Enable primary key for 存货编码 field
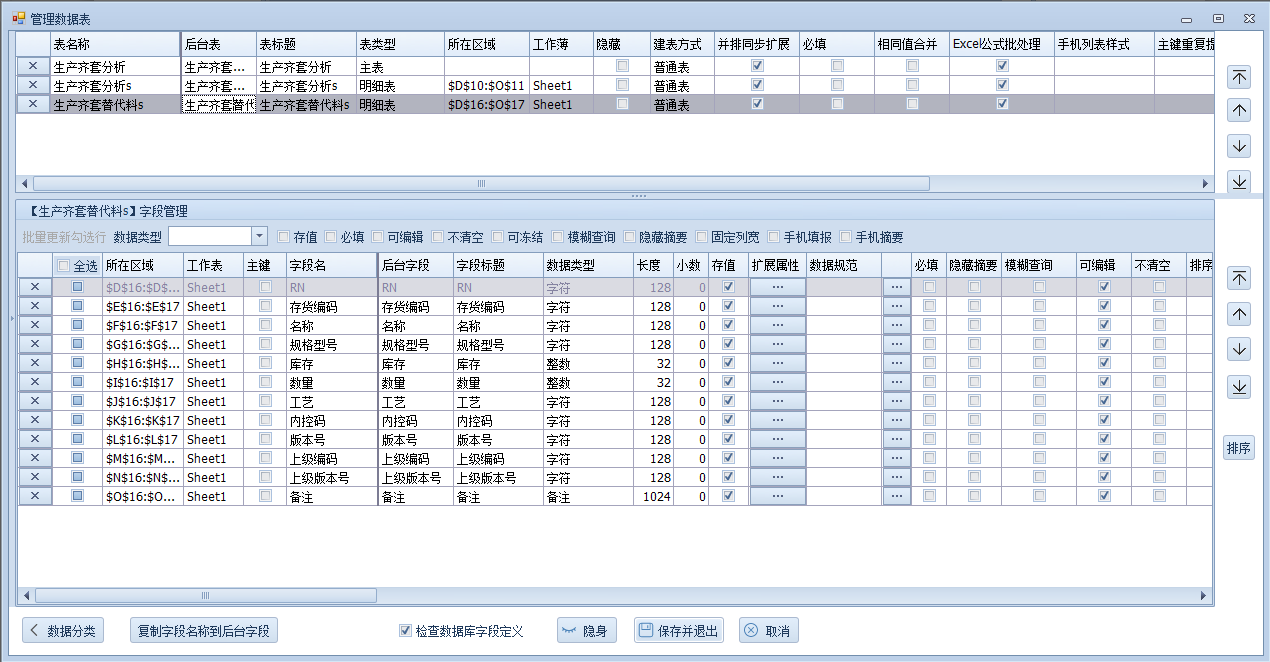 [265, 306]
